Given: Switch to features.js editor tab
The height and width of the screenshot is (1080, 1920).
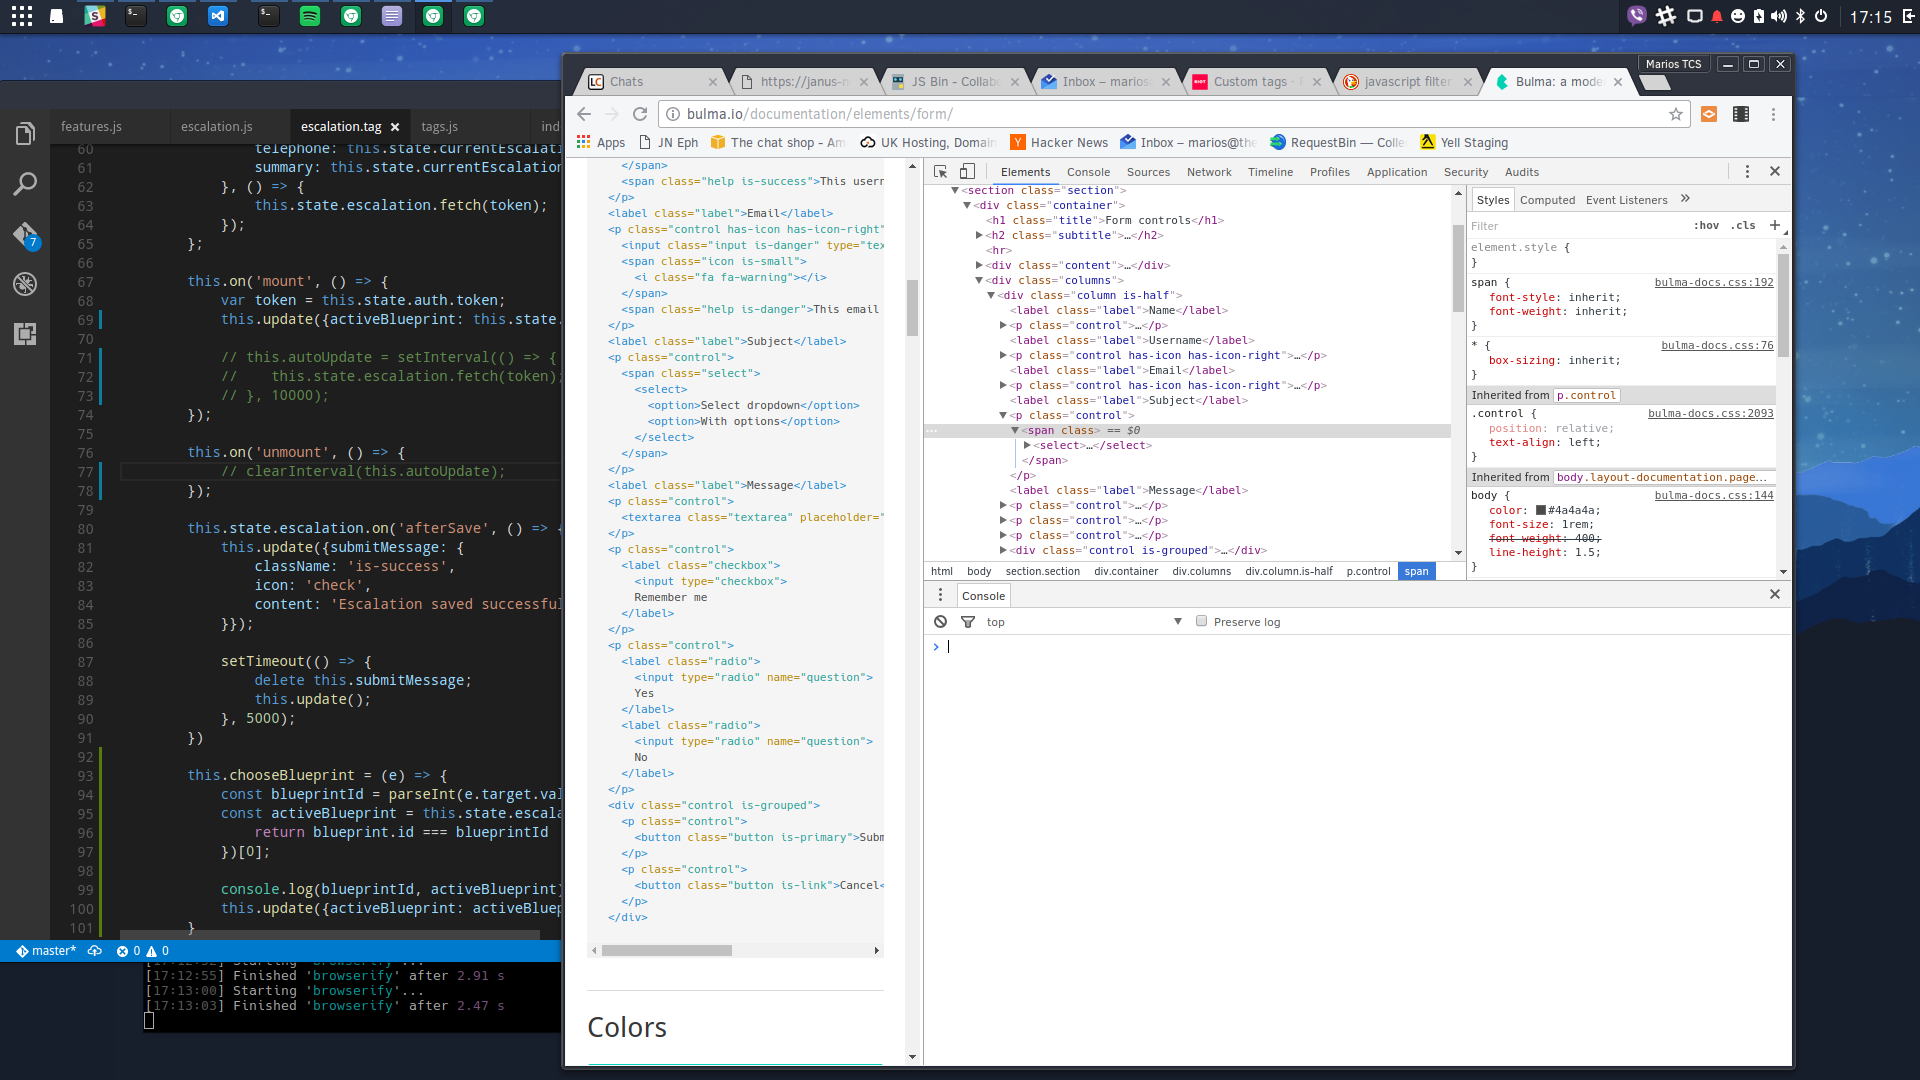Looking at the screenshot, I should pyautogui.click(x=91, y=126).
